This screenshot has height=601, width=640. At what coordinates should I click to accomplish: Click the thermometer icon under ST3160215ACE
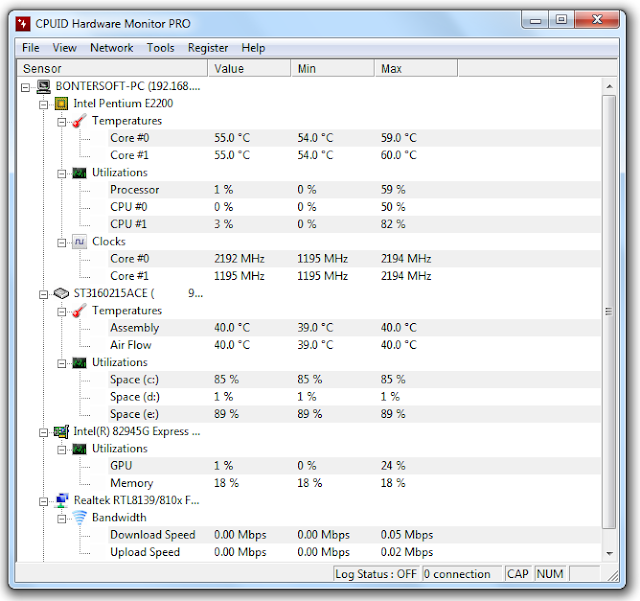[79, 311]
